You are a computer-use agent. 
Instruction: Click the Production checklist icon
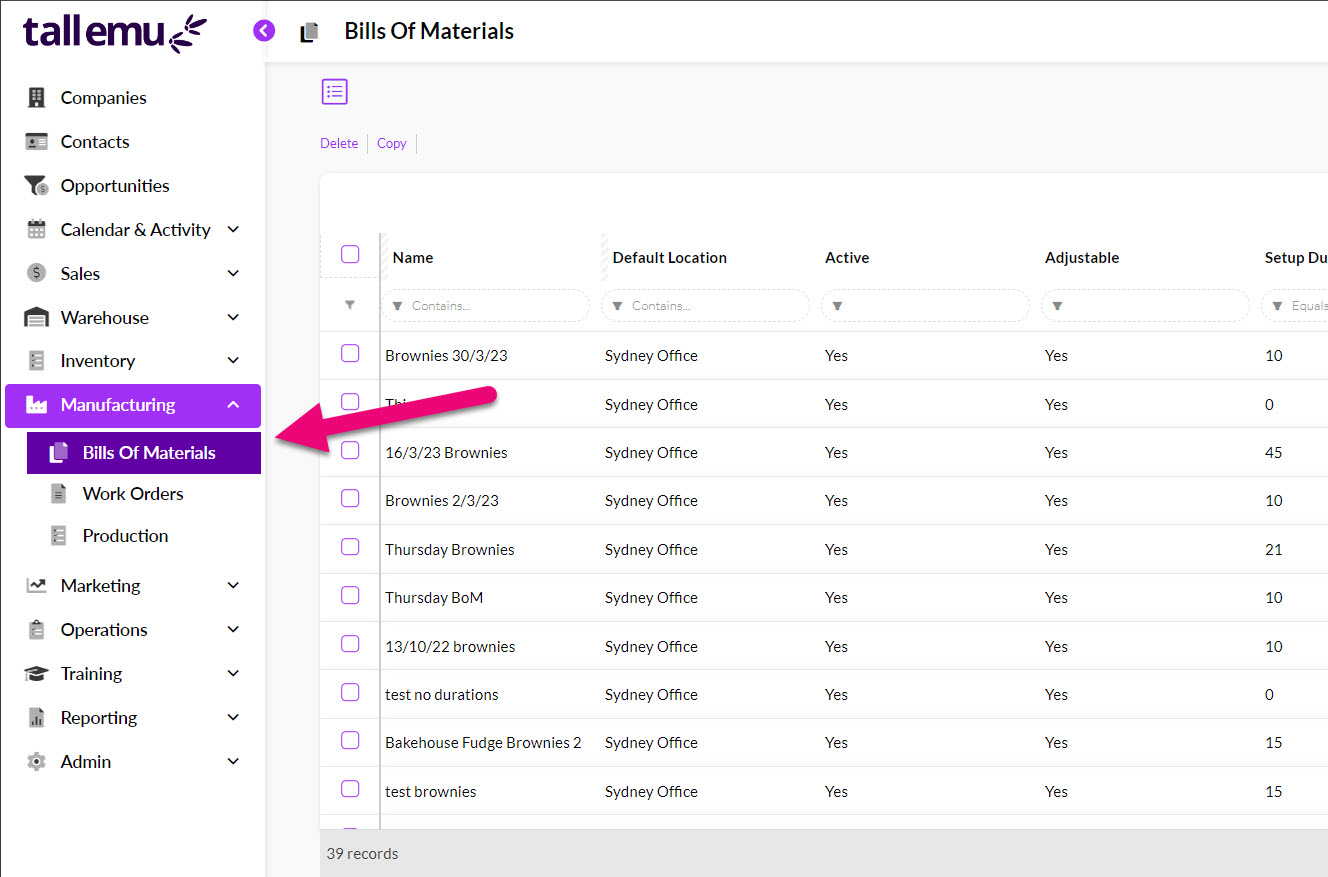(59, 536)
